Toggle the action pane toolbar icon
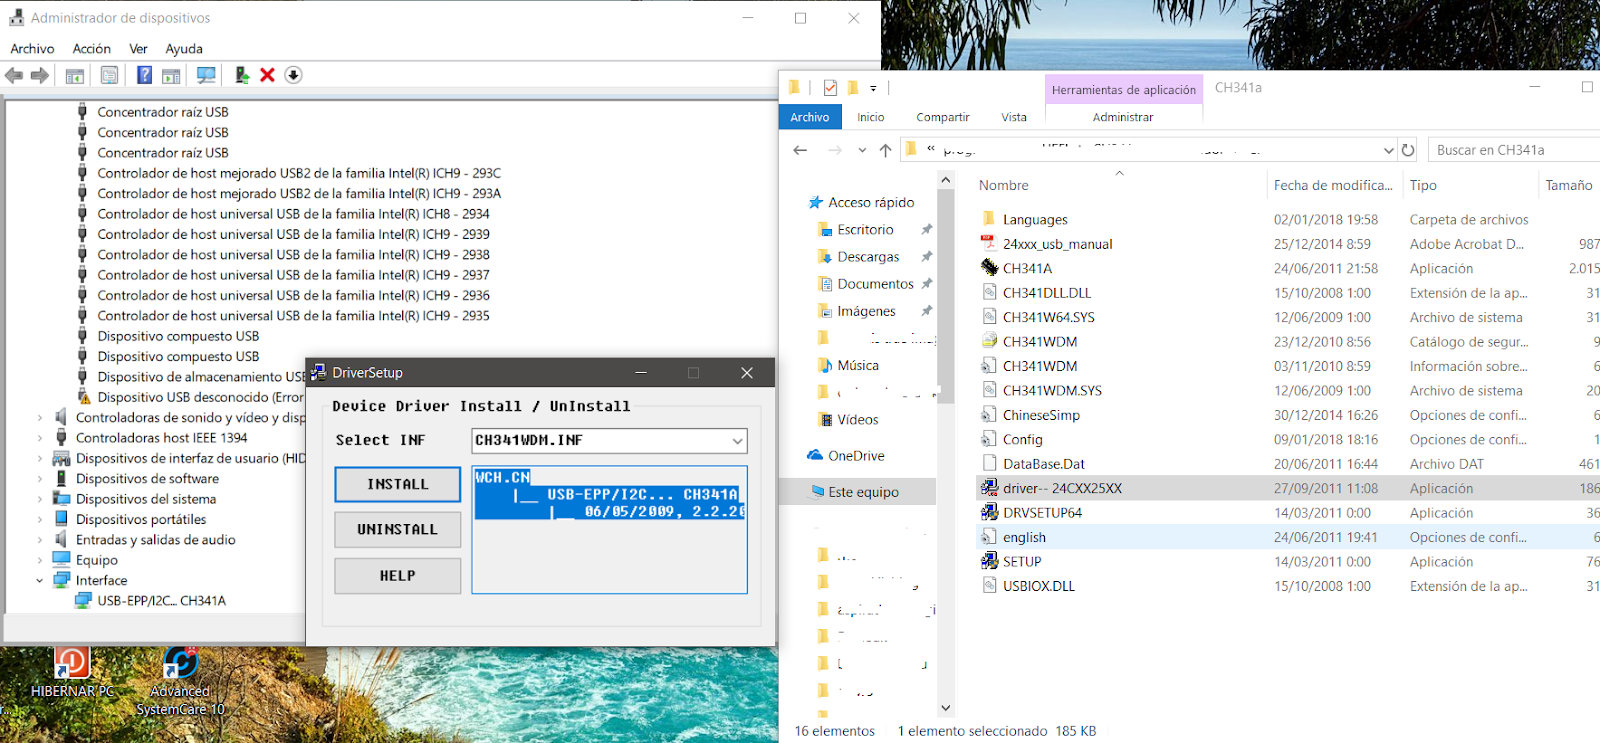Viewport: 1600px width, 743px height. coord(171,75)
